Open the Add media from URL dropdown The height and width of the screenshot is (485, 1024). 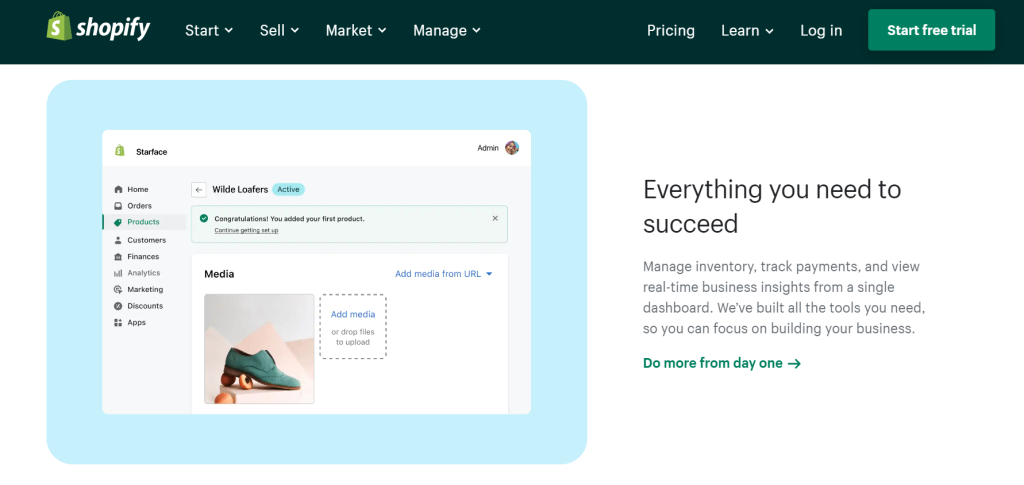pos(443,274)
